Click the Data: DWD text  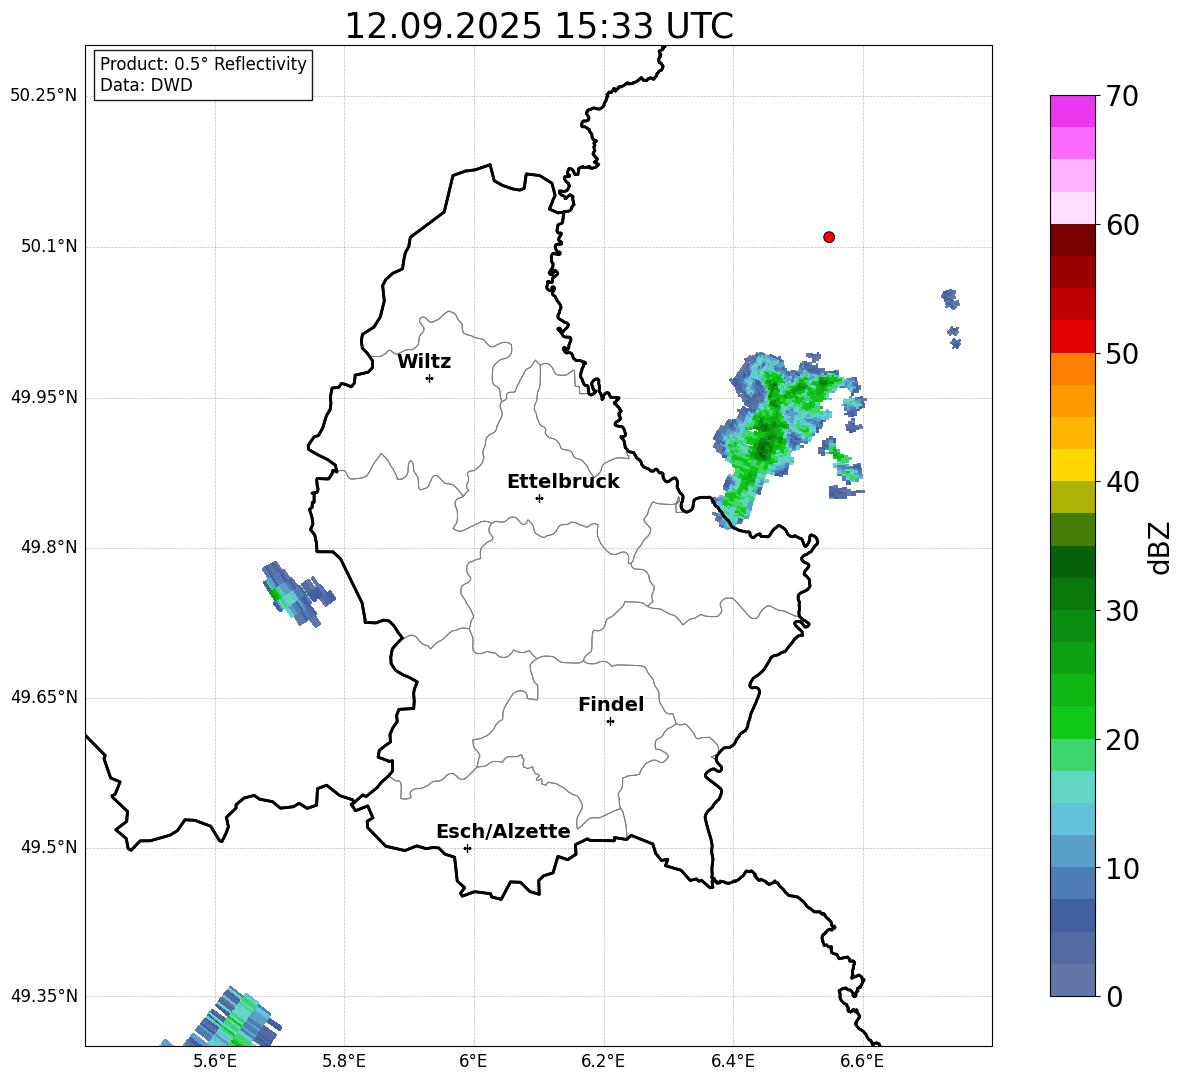click(146, 85)
